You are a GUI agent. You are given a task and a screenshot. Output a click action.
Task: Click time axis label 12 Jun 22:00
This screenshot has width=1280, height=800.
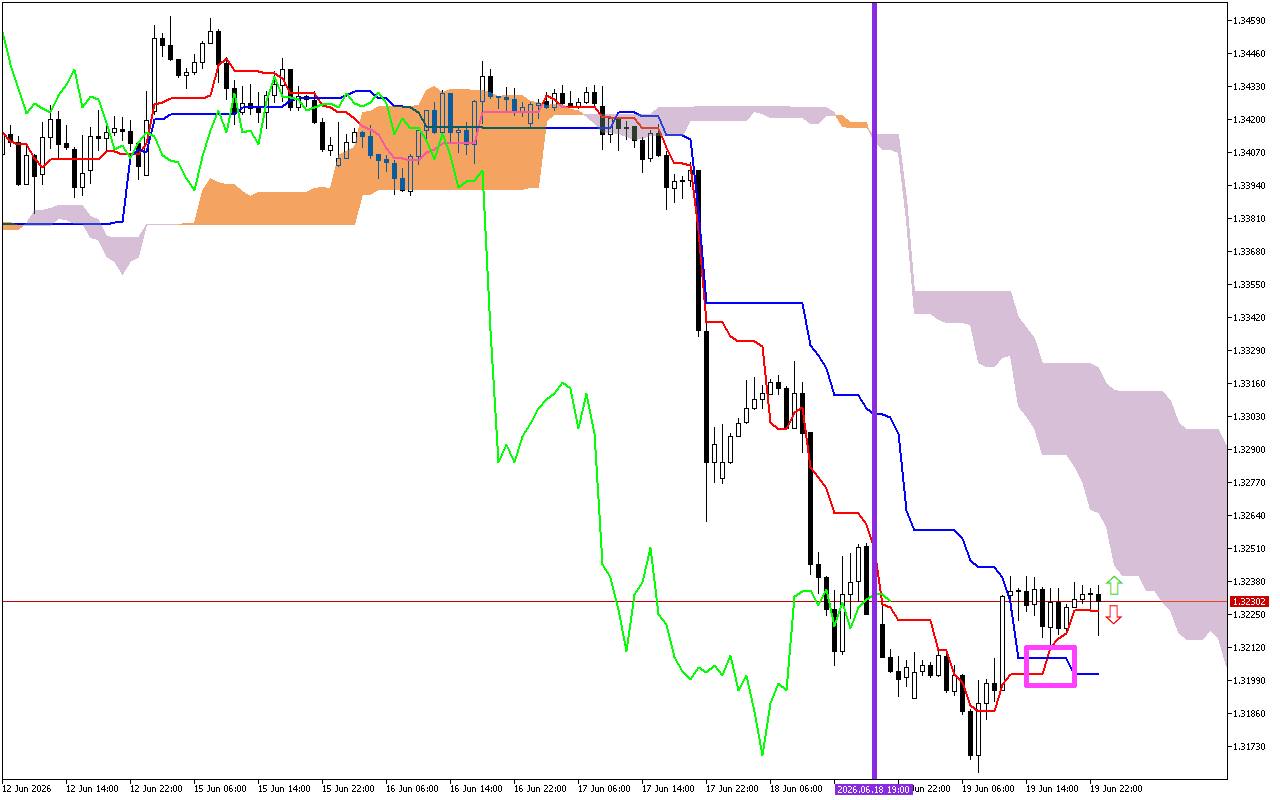pyautogui.click(x=155, y=789)
